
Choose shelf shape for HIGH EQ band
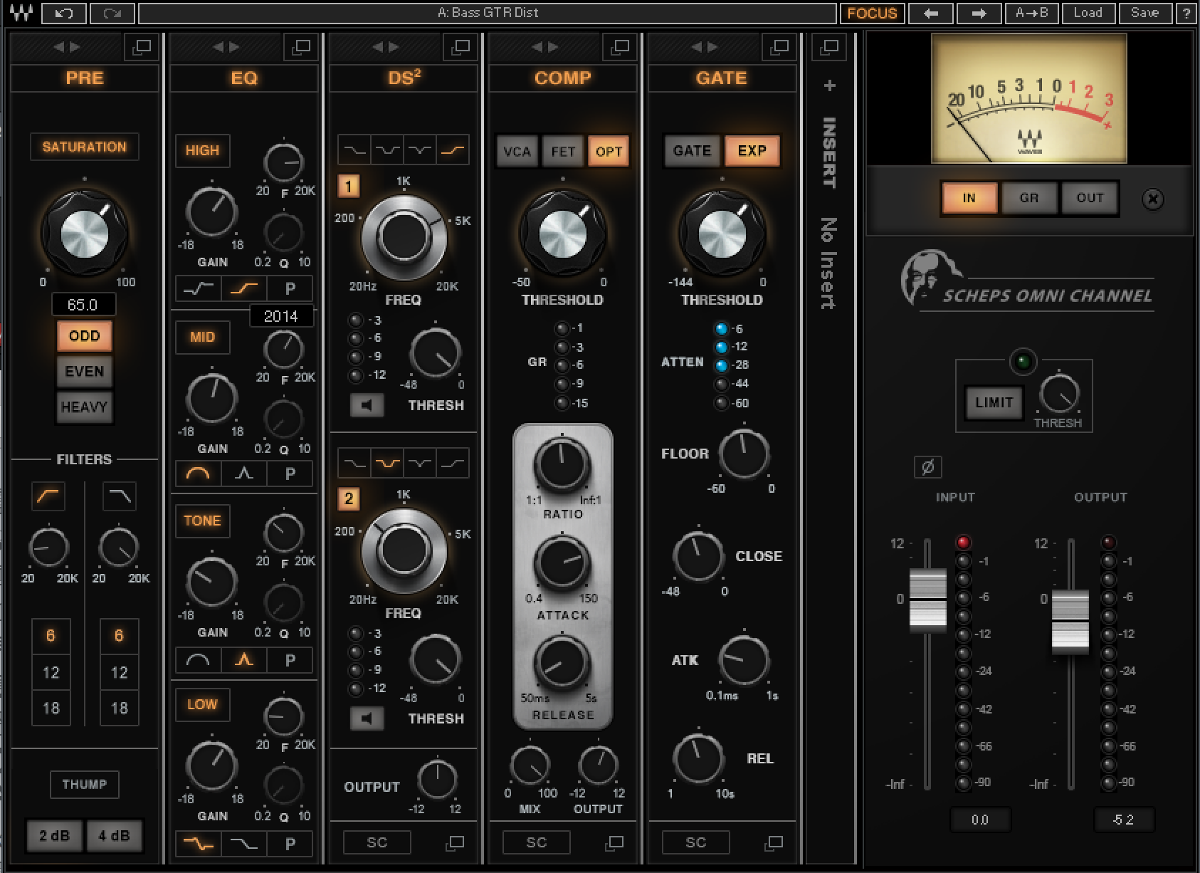pos(244,289)
